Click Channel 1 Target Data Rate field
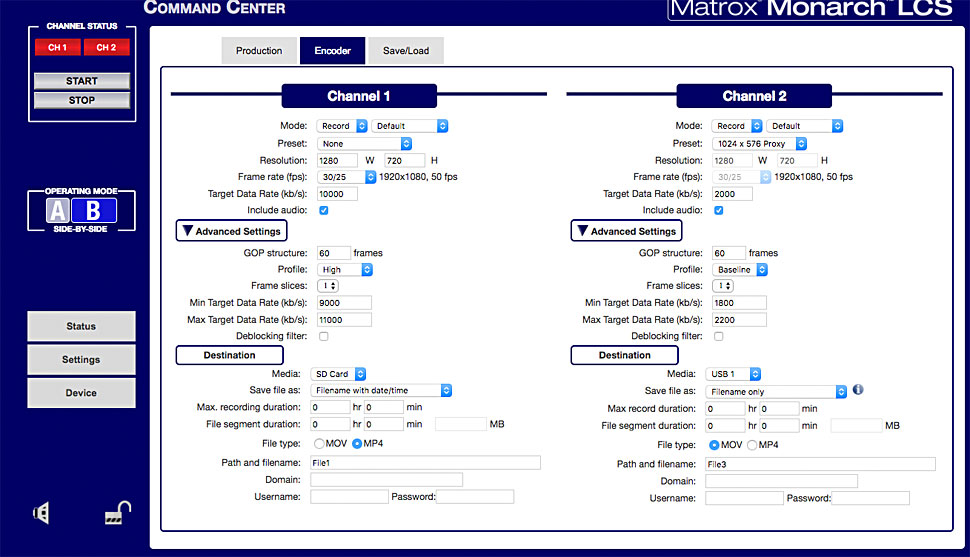This screenshot has width=970, height=557. click(337, 194)
